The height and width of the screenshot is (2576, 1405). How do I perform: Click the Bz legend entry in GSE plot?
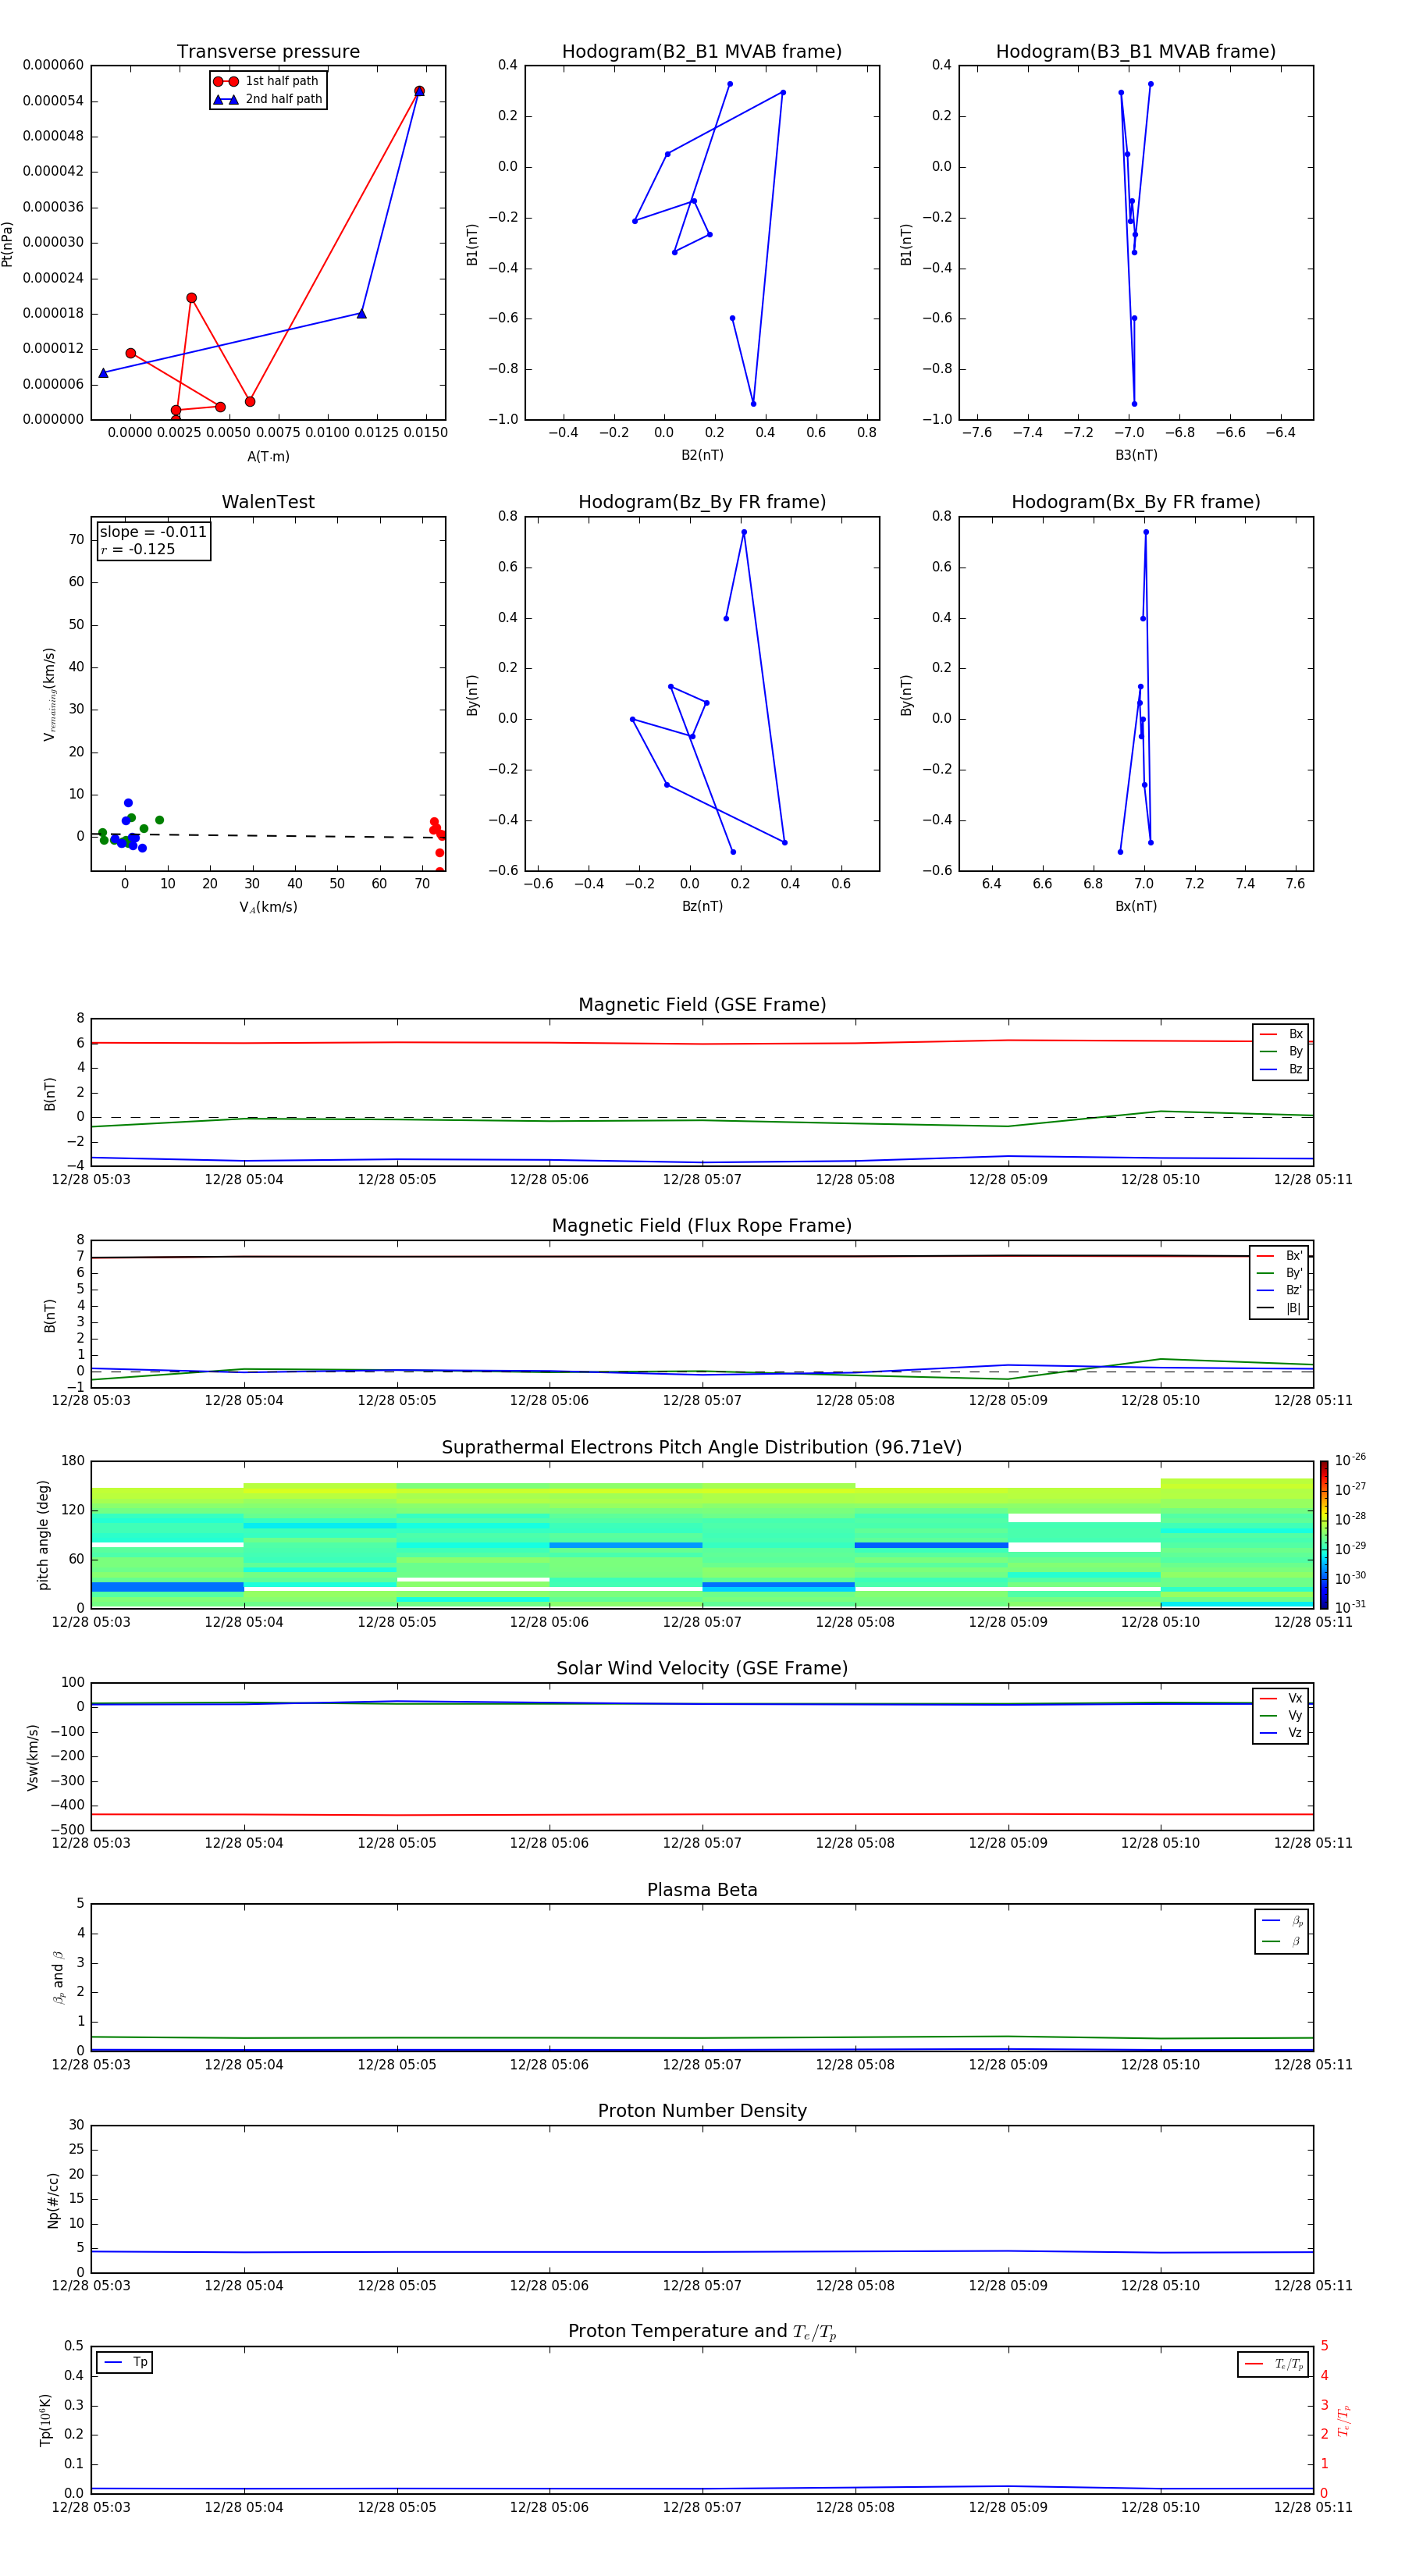pyautogui.click(x=1281, y=1069)
